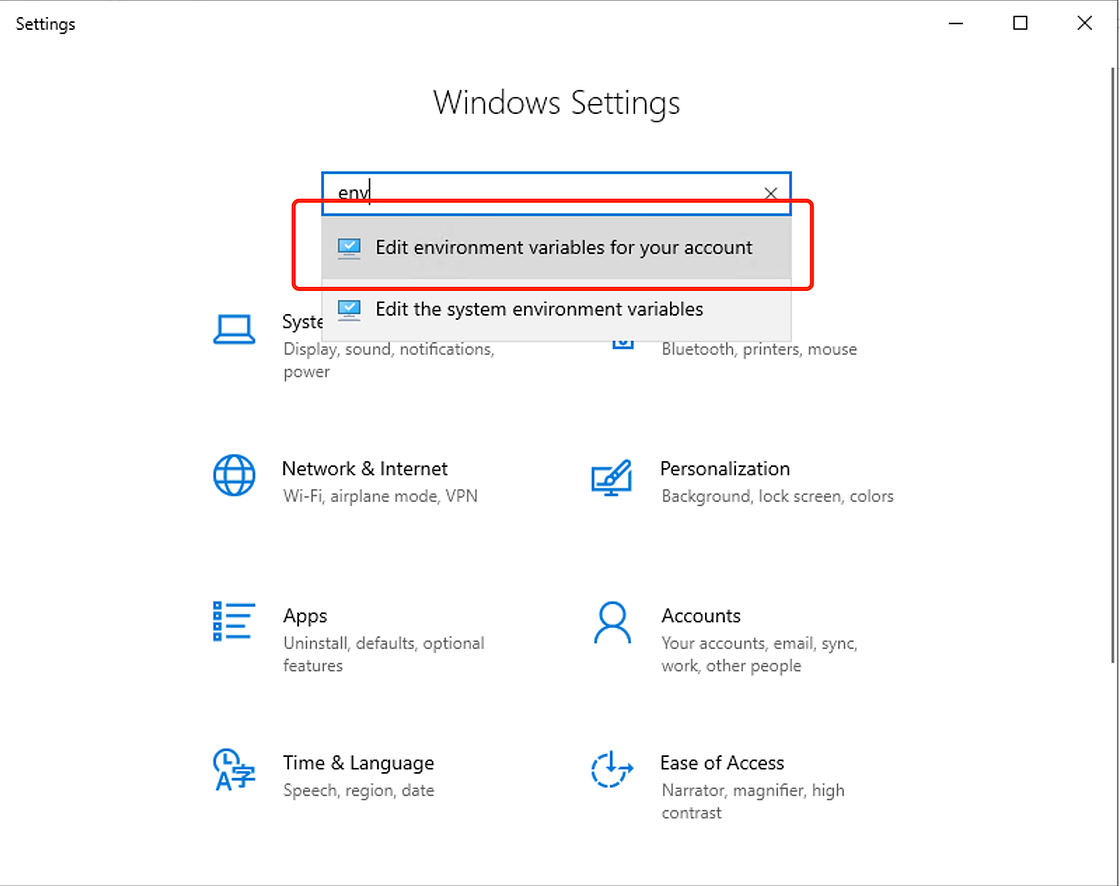Click icon beside Edit the system environment variables
The width and height of the screenshot is (1120, 886).
click(349, 309)
